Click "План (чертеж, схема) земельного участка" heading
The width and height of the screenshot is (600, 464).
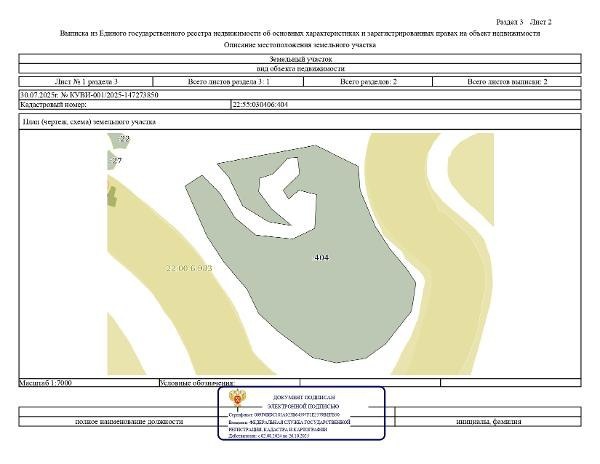[90, 122]
